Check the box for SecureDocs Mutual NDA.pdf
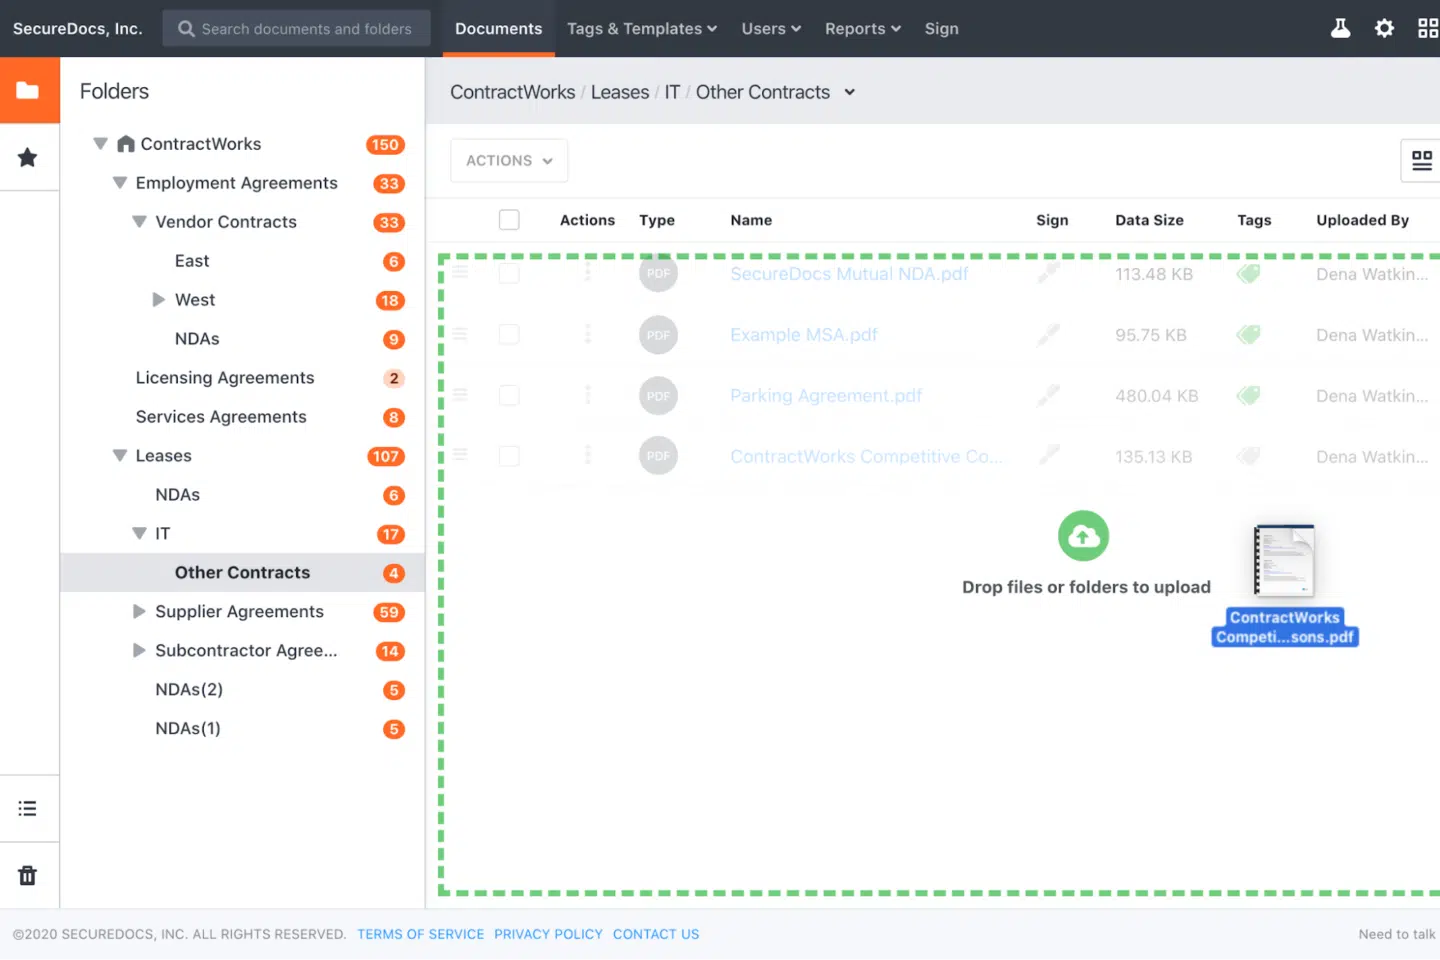This screenshot has height=960, width=1440. pos(509,273)
